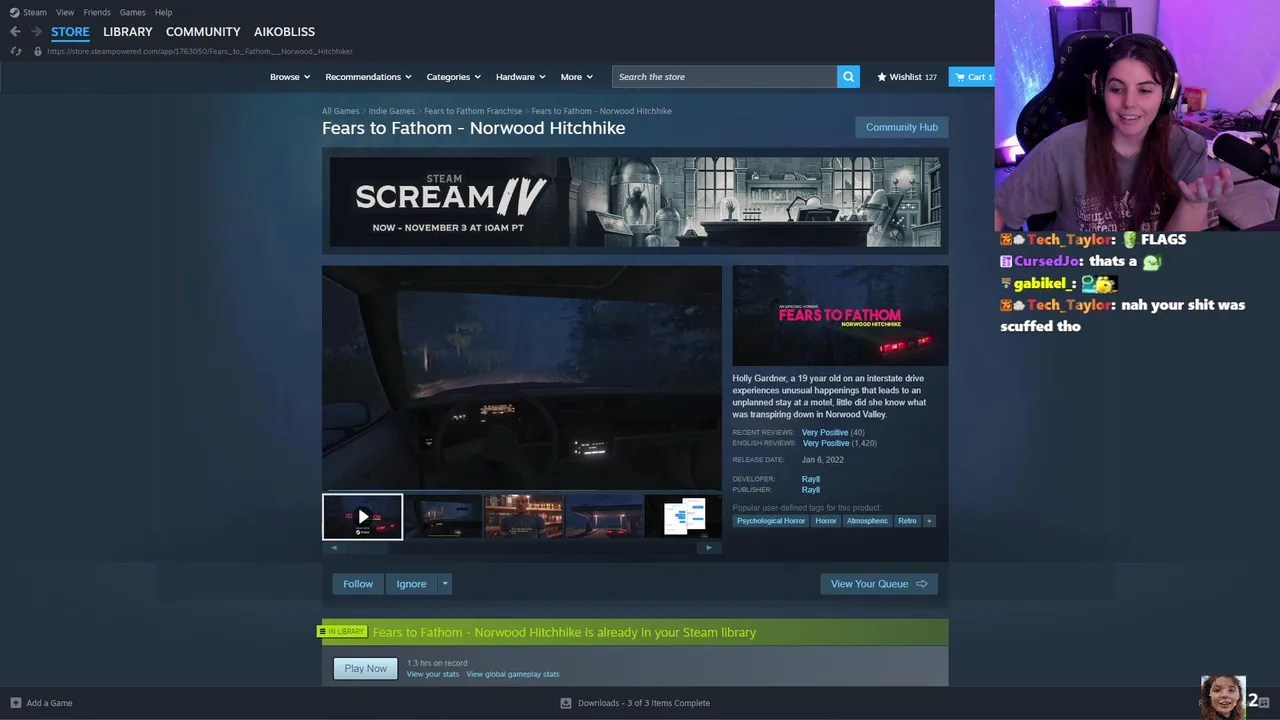This screenshot has width=1280, height=720.
Task: Click the thumbnail strip scrollbar
Action: point(521,548)
